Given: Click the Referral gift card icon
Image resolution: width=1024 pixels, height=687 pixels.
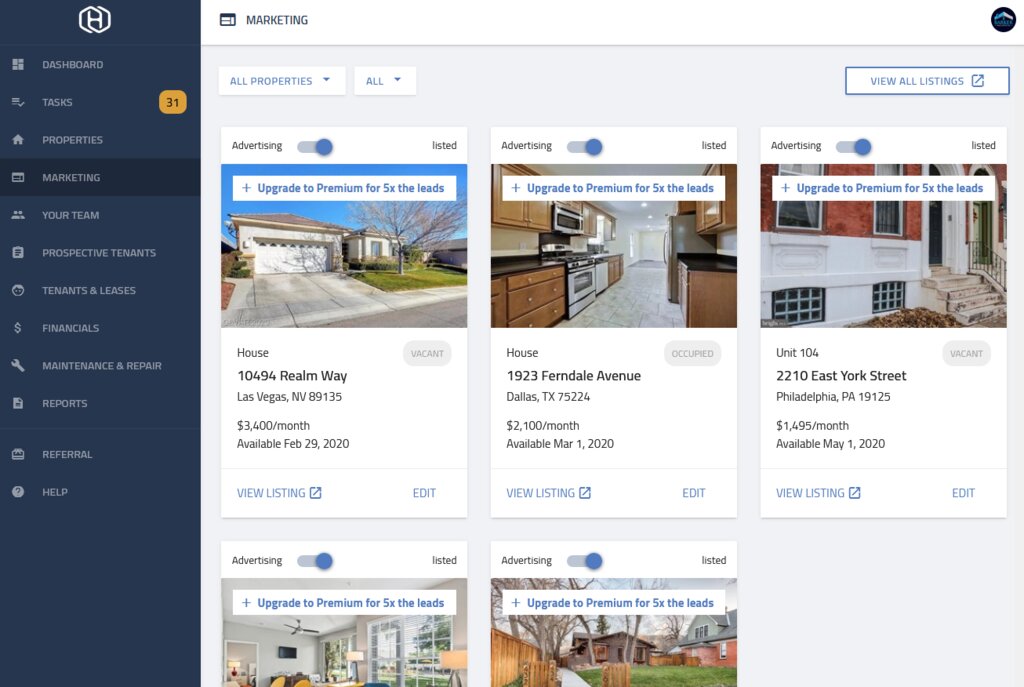Looking at the screenshot, I should (x=18, y=454).
